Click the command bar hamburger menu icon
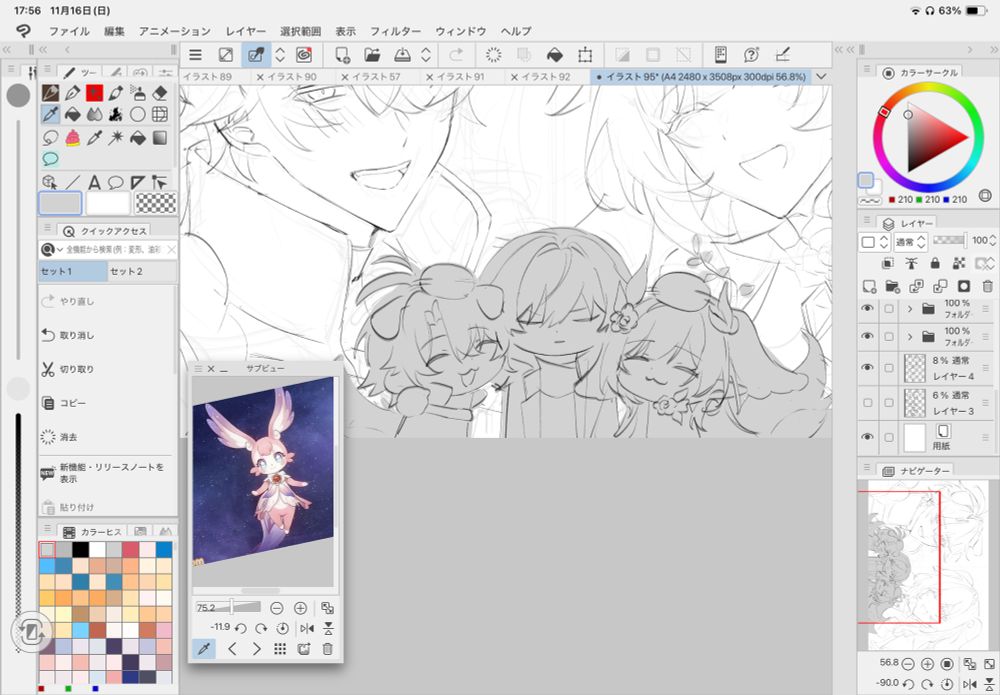Viewport: 1000px width, 695px height. pyautogui.click(x=196, y=55)
